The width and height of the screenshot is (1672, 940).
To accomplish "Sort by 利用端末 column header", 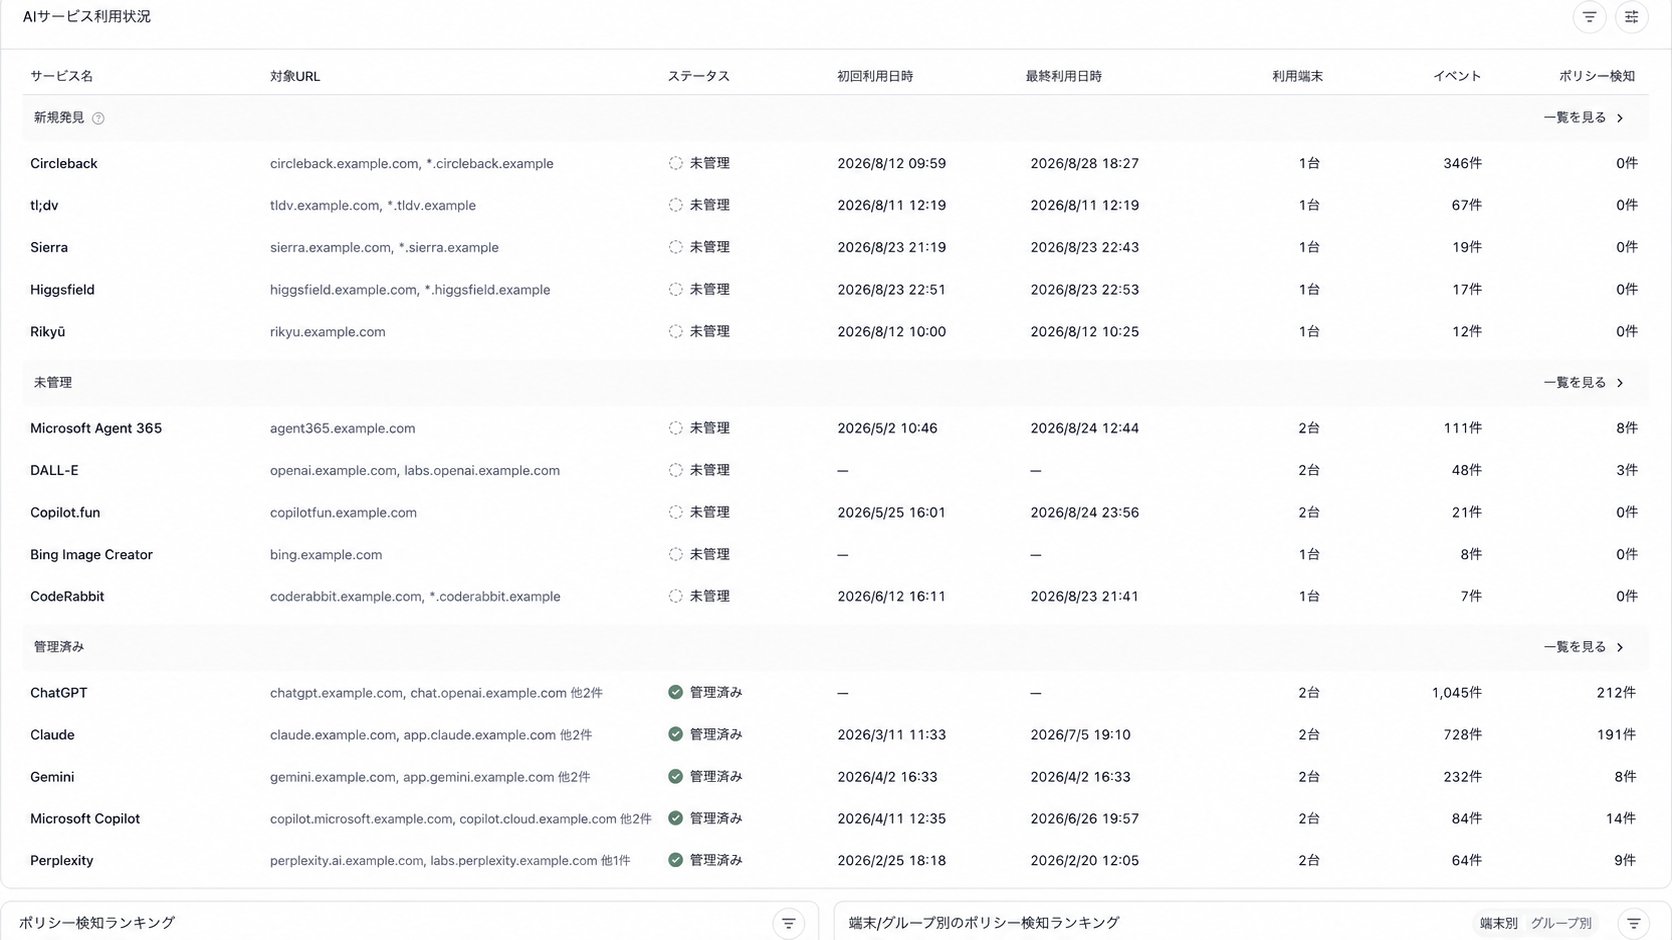I will pos(1297,76).
